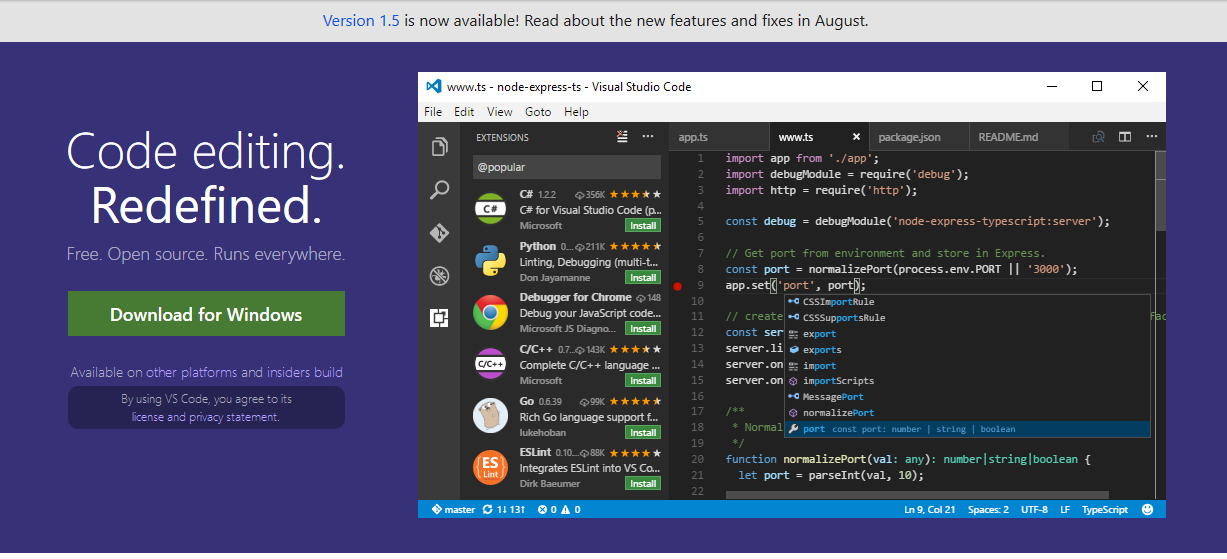Screen dimensions: 1227x559
Task: Click the Go gopher extension logo
Action: pos(490,415)
